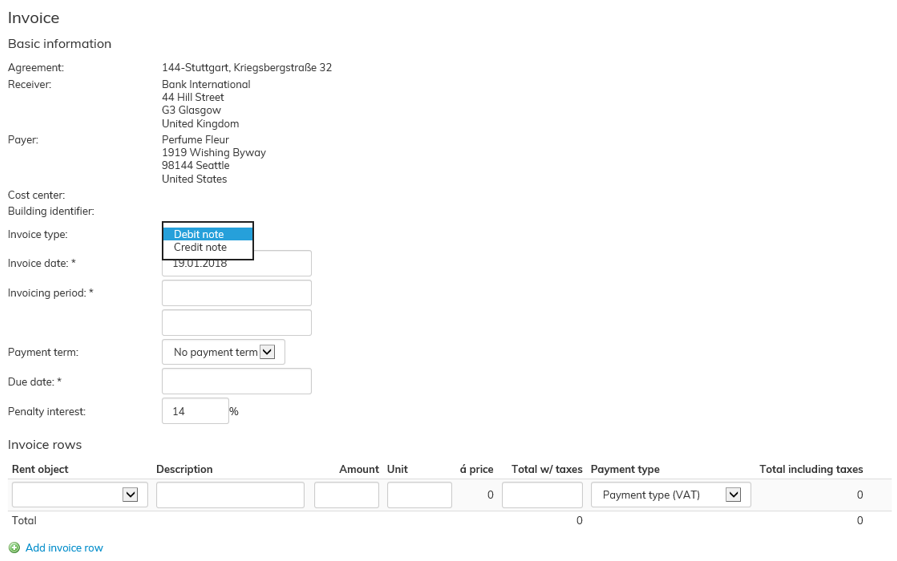Image resolution: width=897 pixels, height=561 pixels.
Task: Click the á price column header
Action: [x=476, y=469]
